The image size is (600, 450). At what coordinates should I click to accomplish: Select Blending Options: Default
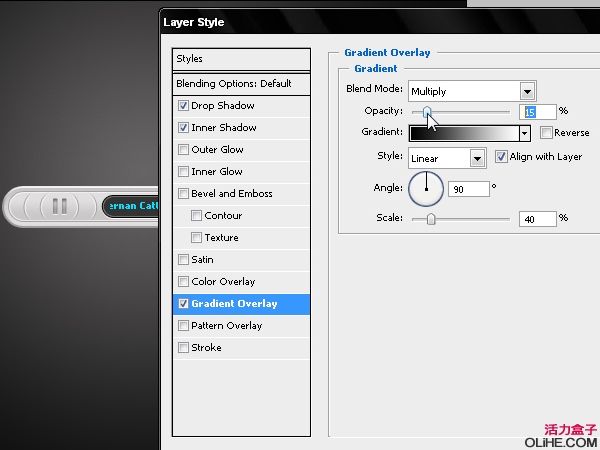(241, 84)
